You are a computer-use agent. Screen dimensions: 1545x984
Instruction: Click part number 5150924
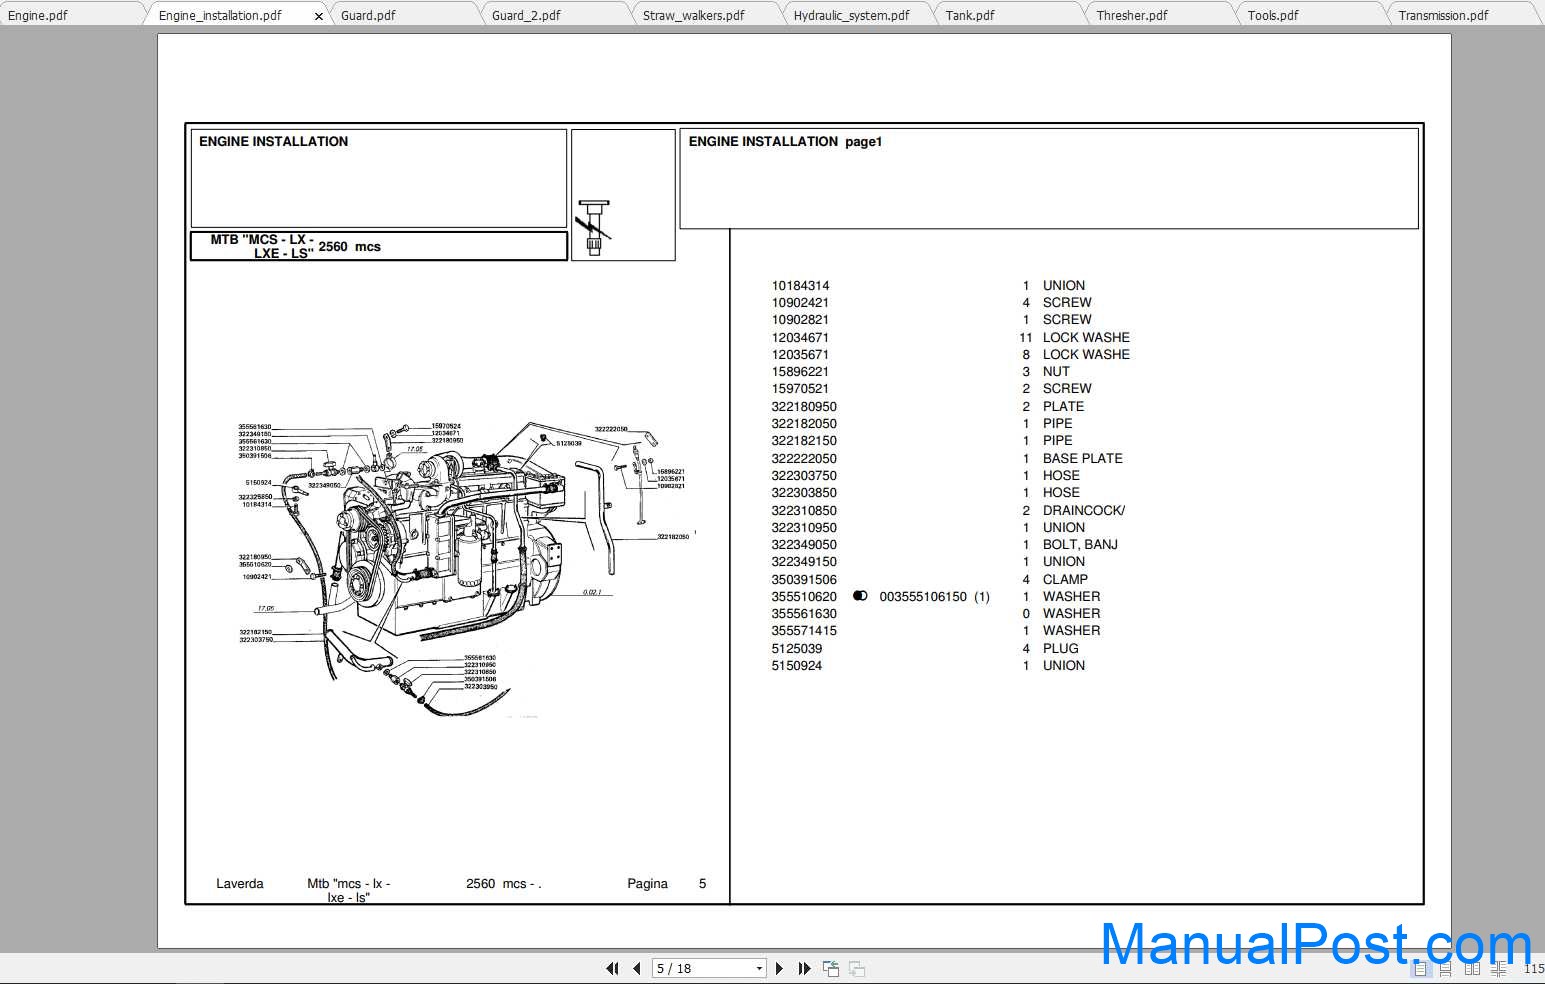pos(797,665)
